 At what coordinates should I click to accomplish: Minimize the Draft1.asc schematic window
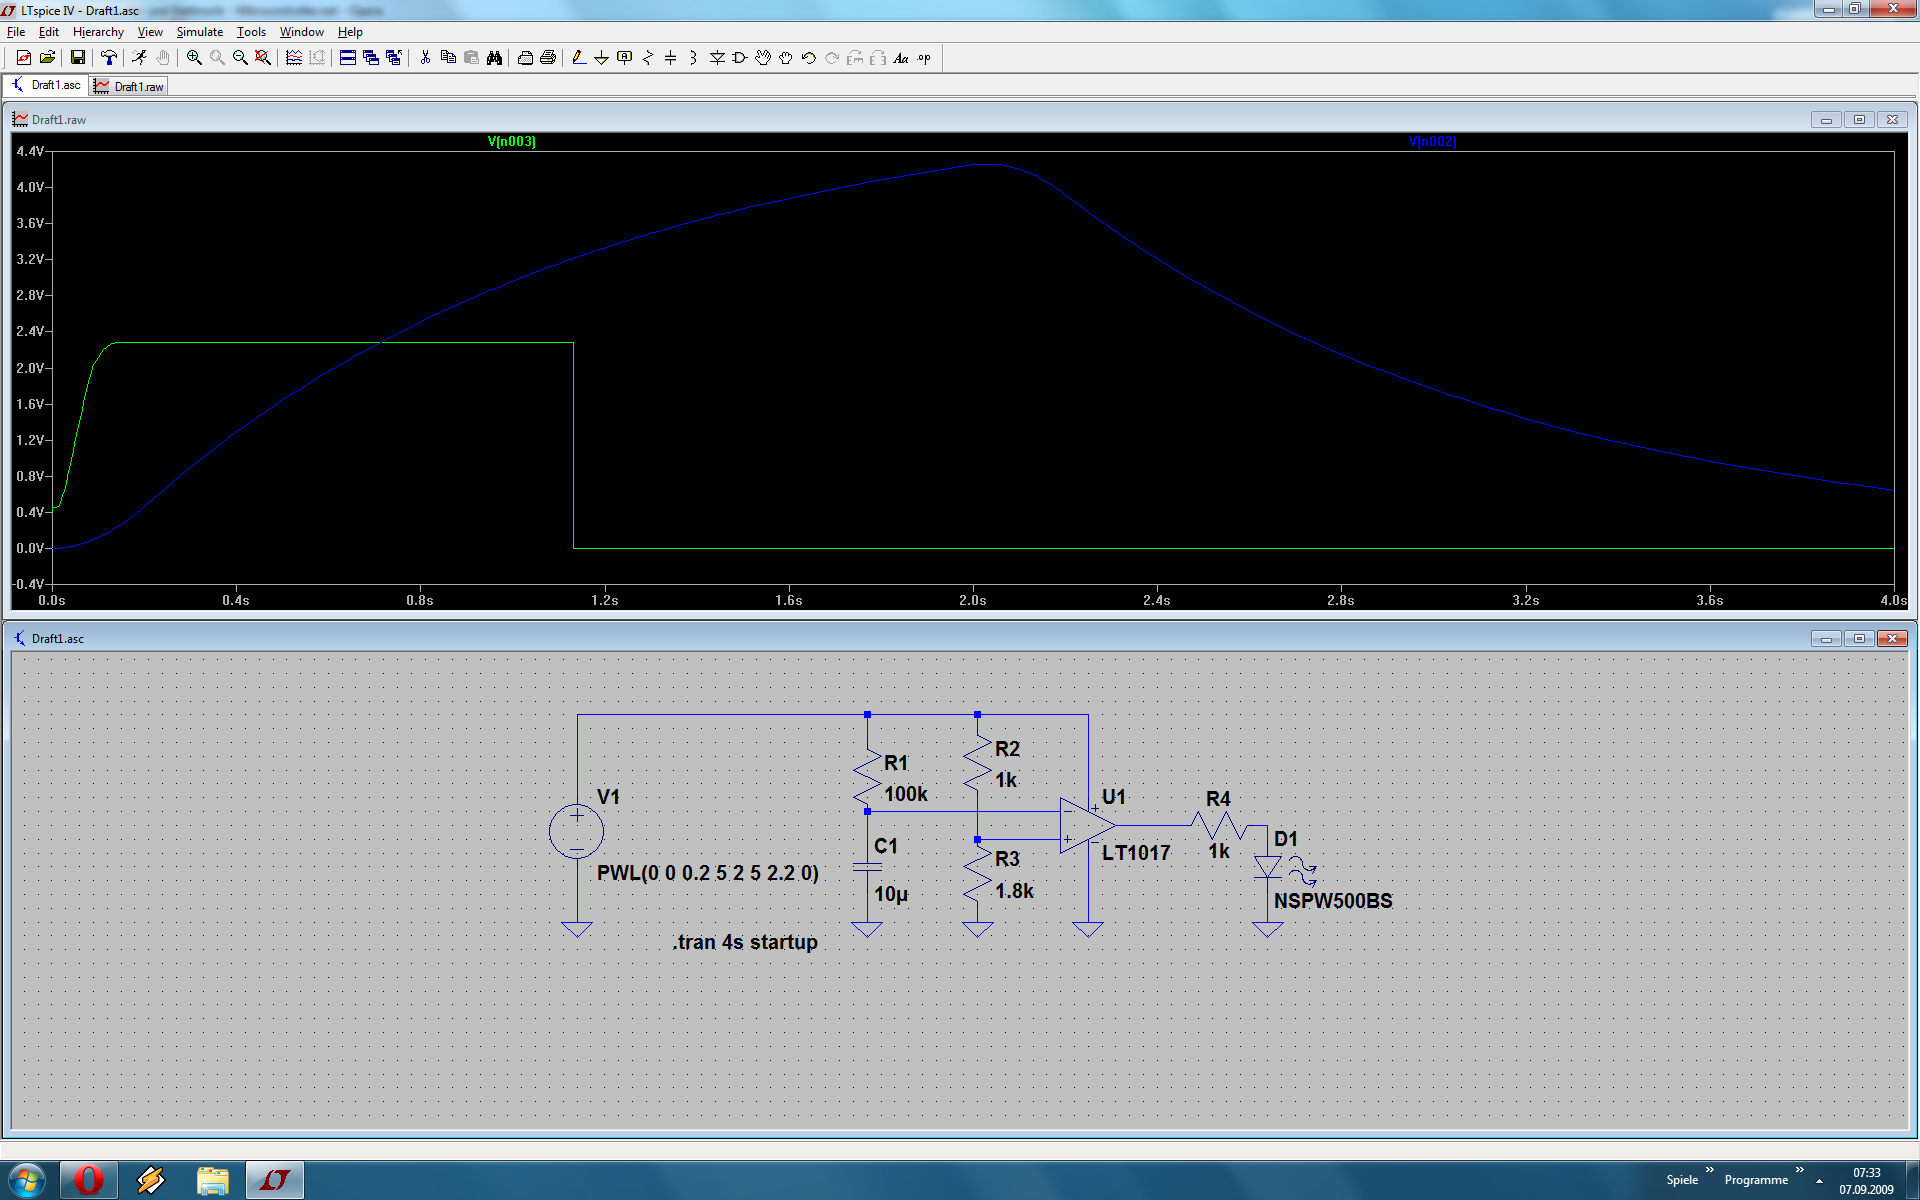coord(1826,638)
